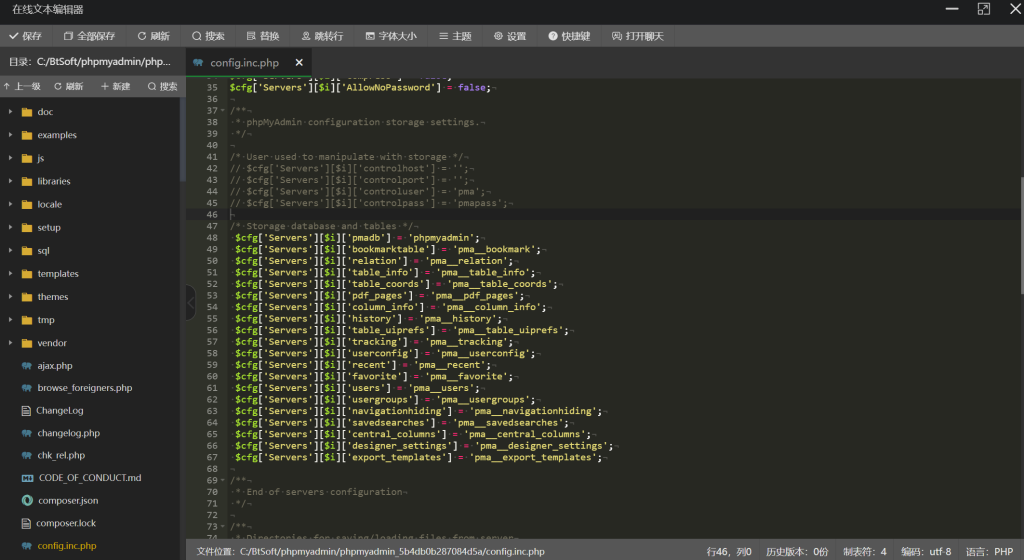Collapse the file sidebar using edge handle
The image size is (1024, 560).
[x=191, y=302]
